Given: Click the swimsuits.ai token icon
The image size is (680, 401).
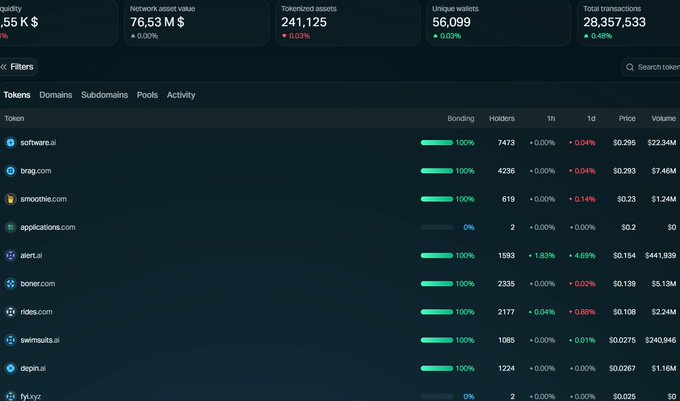Looking at the screenshot, I should (x=10, y=340).
